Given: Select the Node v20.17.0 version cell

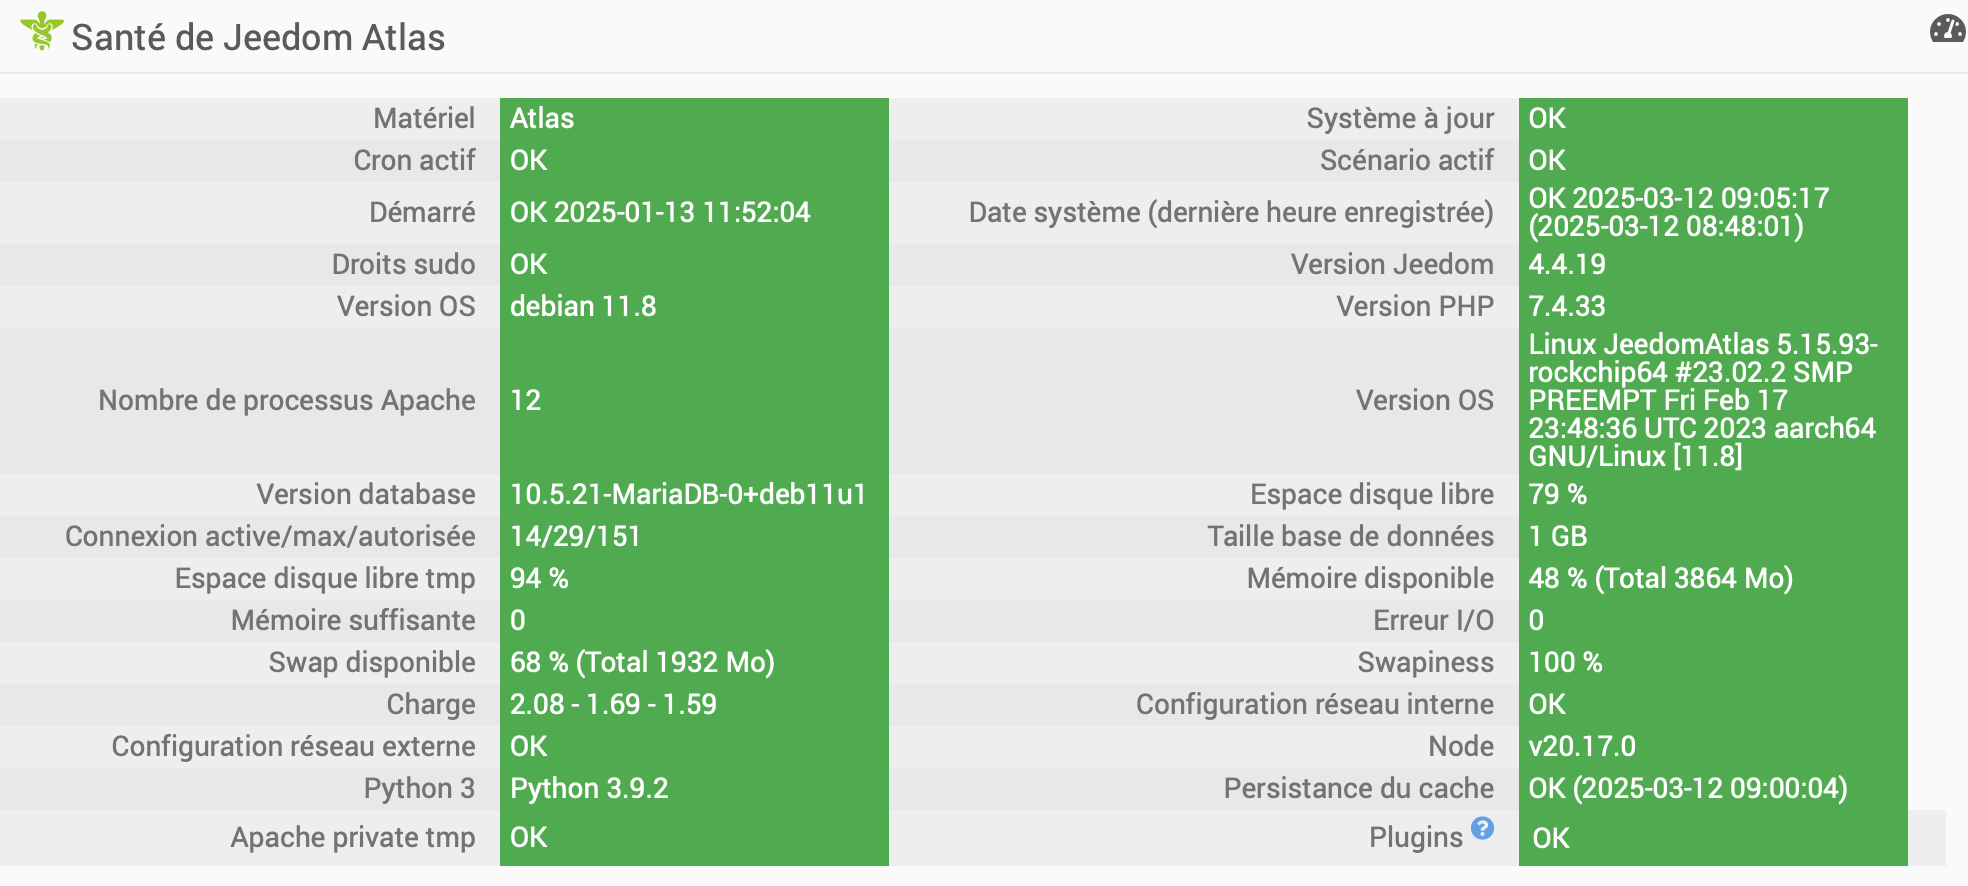Looking at the screenshot, I should click(x=1713, y=746).
